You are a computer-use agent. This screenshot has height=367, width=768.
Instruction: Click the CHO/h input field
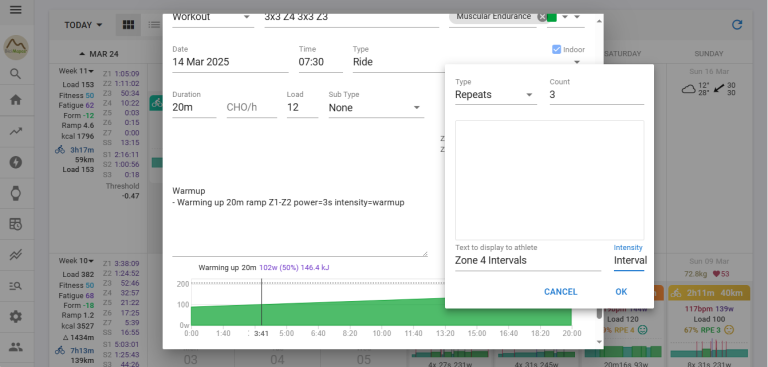pos(251,107)
